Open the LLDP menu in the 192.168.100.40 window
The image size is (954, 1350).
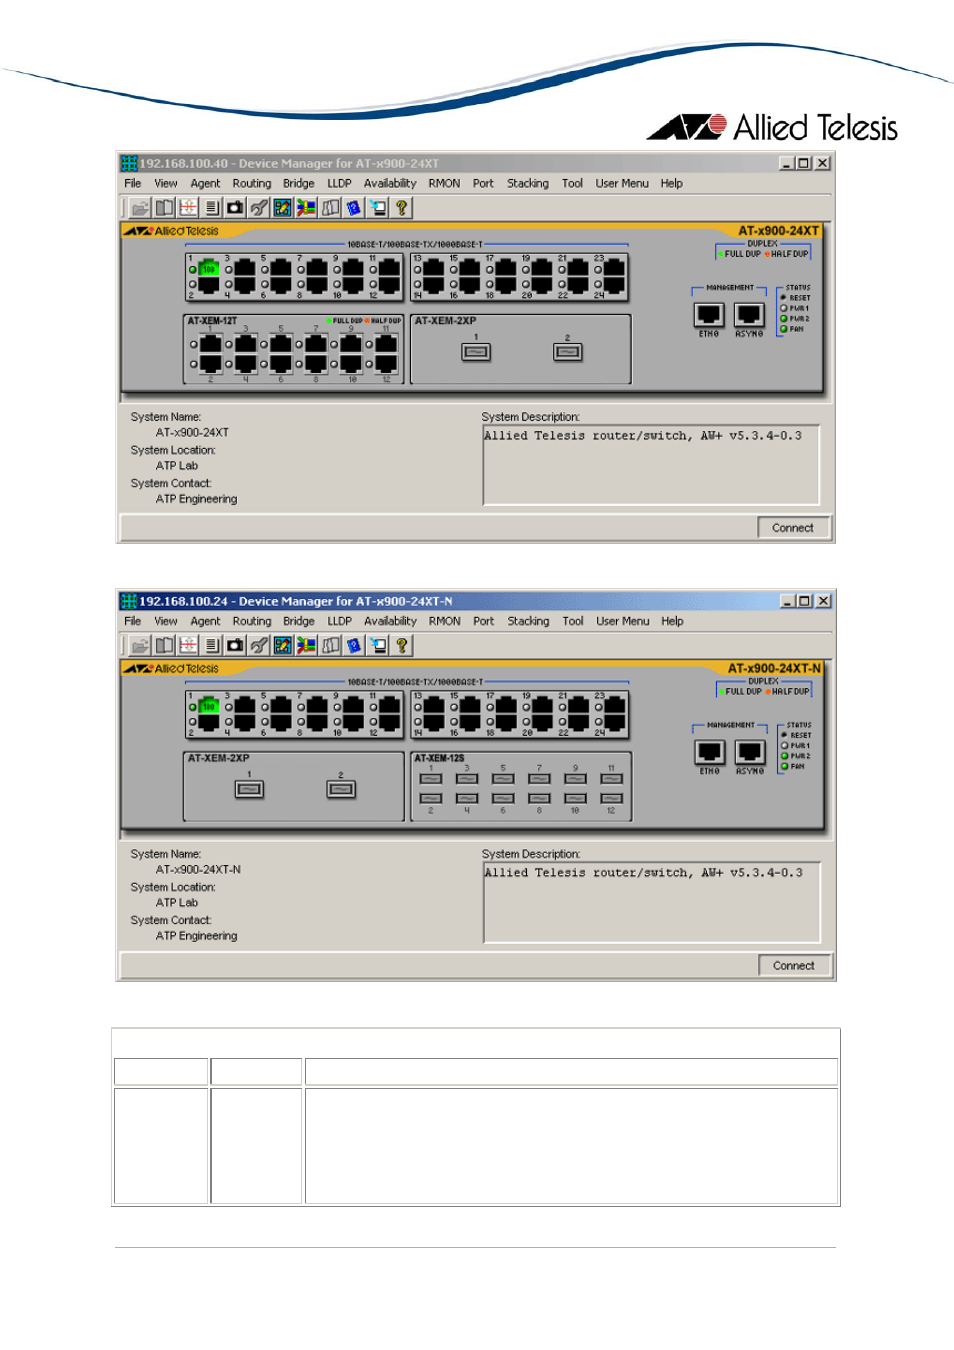340,184
